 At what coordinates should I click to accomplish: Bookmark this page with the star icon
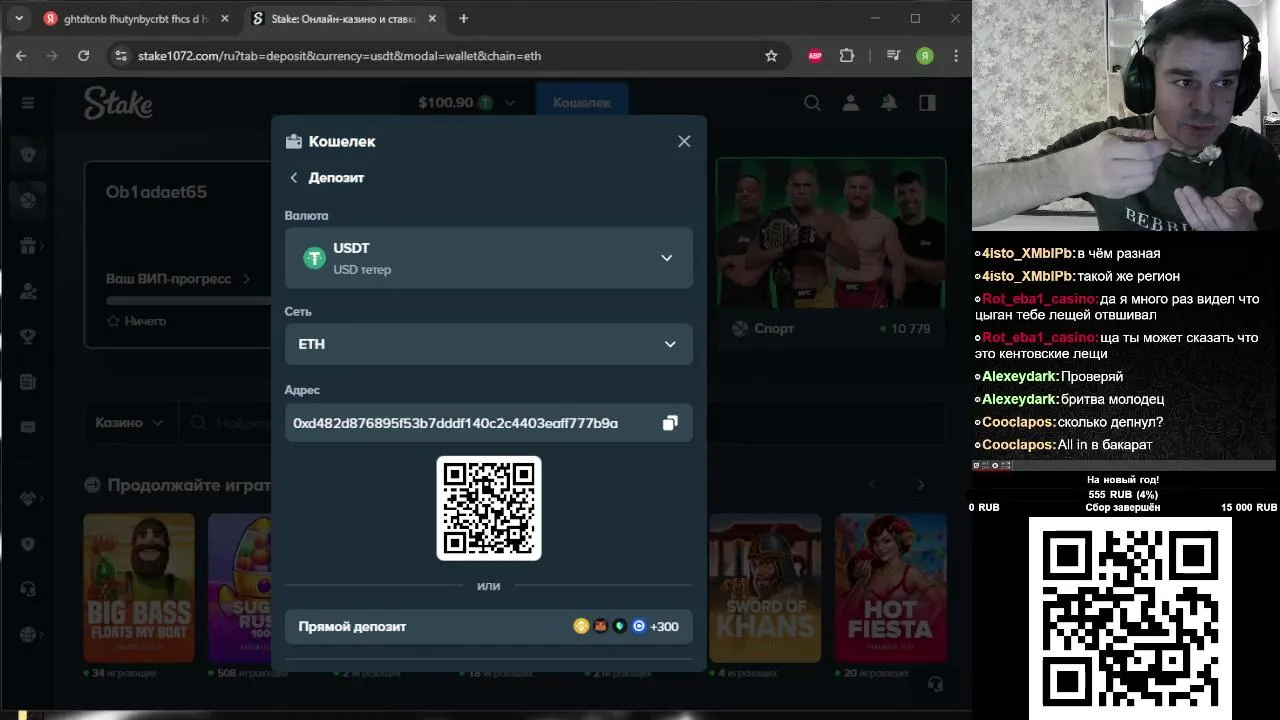click(771, 56)
